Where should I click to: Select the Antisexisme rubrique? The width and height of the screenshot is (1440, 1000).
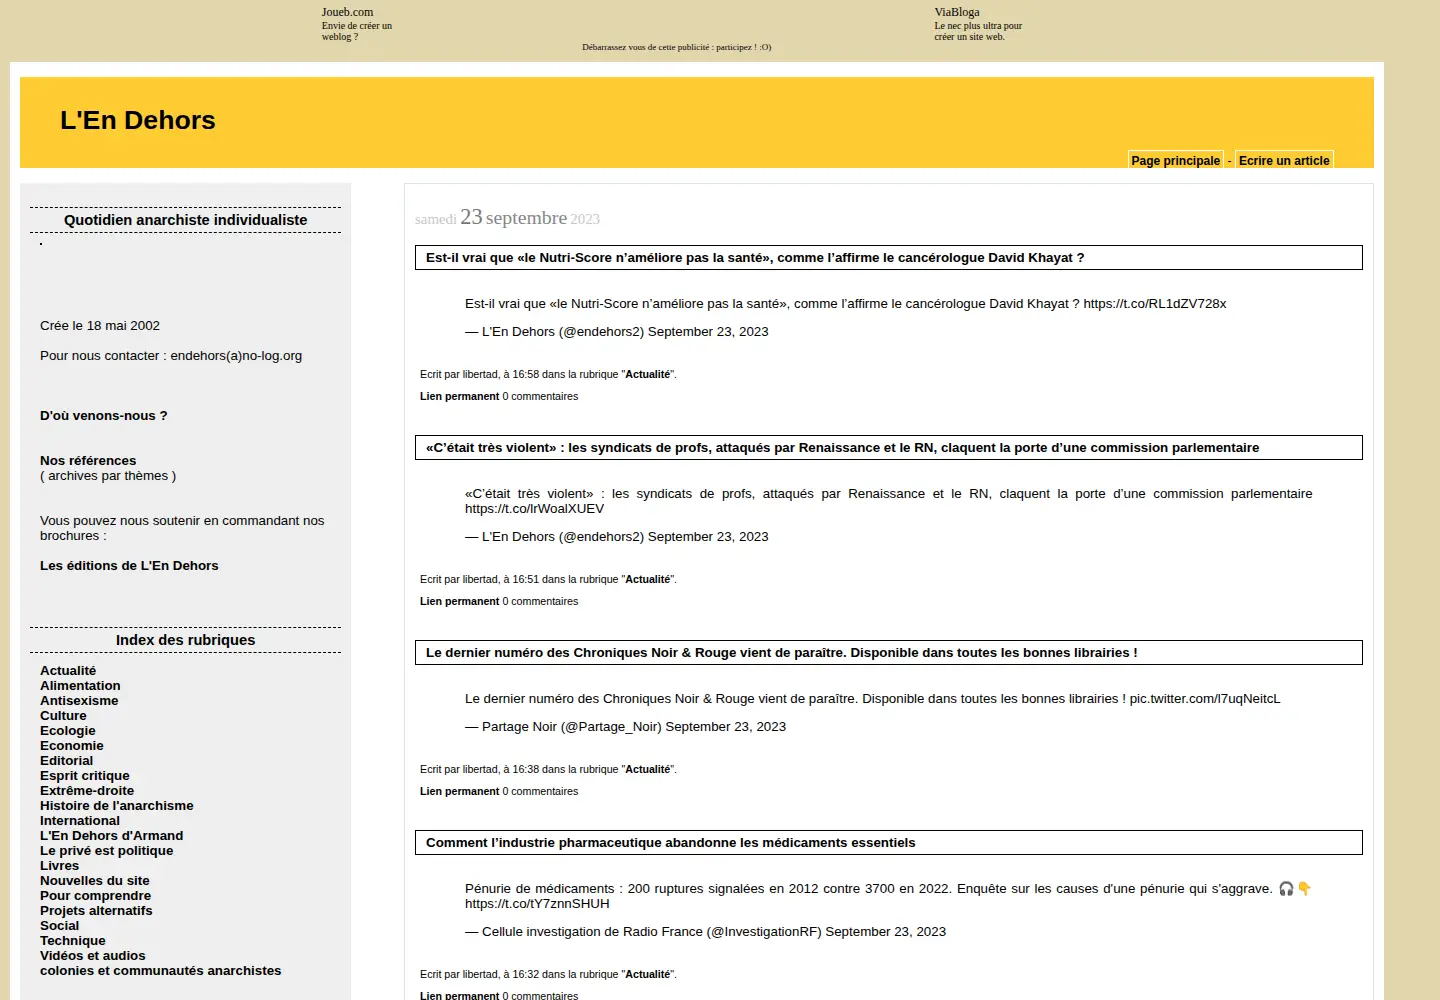(x=79, y=701)
